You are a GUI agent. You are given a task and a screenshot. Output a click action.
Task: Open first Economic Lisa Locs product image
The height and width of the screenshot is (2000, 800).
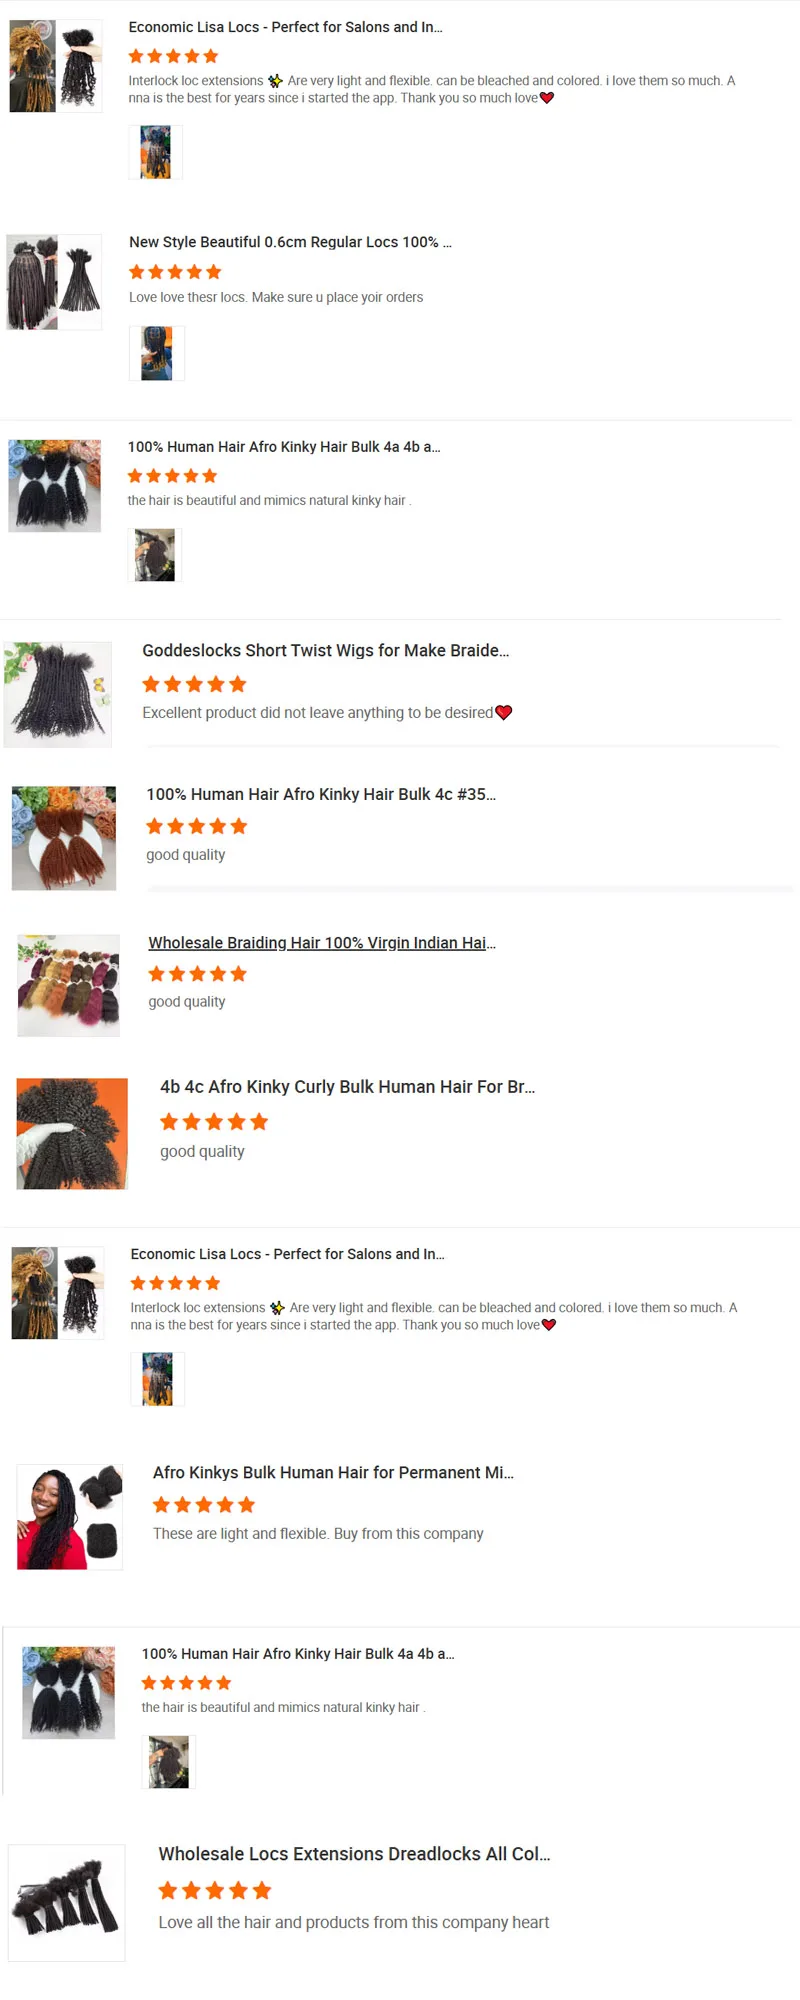pyautogui.click(x=56, y=66)
